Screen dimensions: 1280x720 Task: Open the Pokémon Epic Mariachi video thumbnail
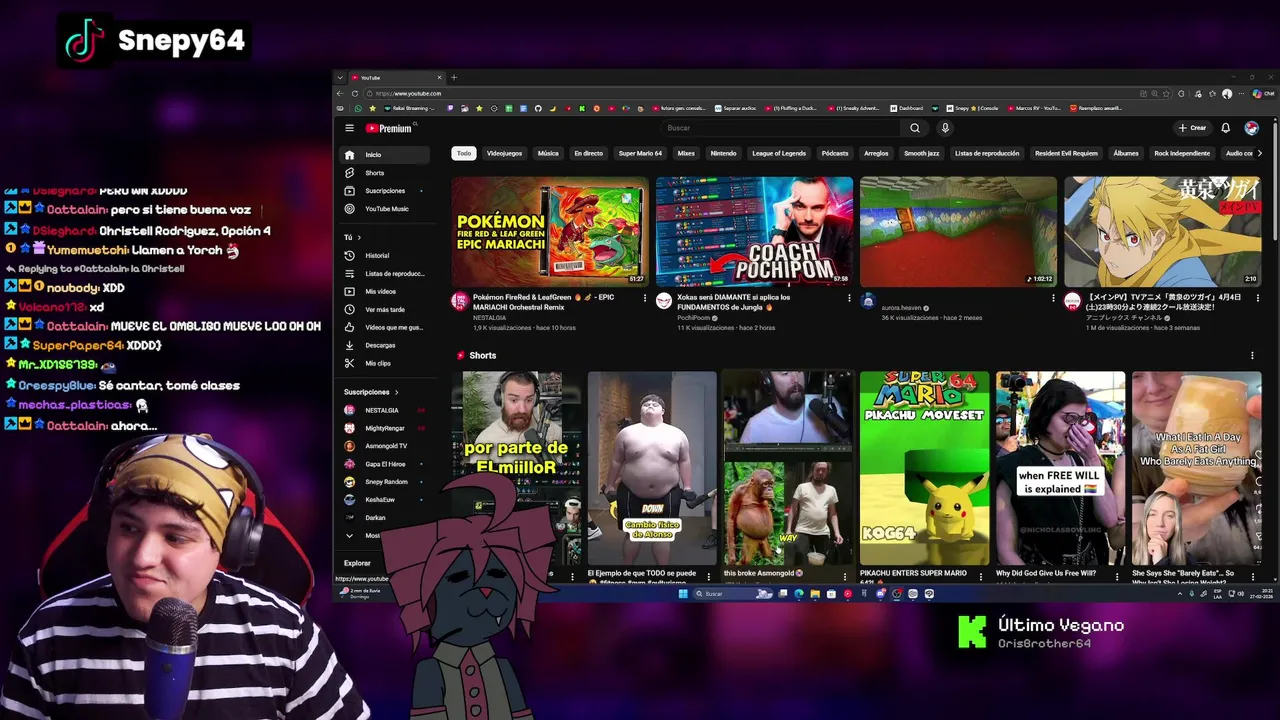click(x=550, y=232)
